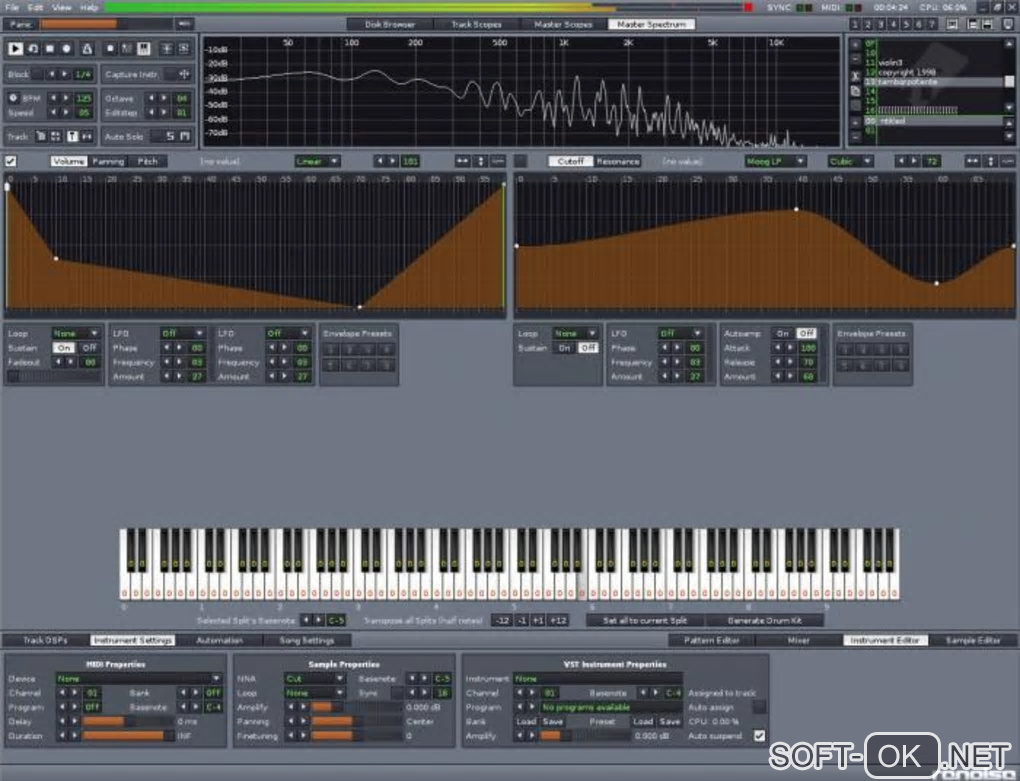This screenshot has width=1020, height=781.
Task: Click the horizontal flip arrows icon of the volume envelope
Action: (x=462, y=161)
